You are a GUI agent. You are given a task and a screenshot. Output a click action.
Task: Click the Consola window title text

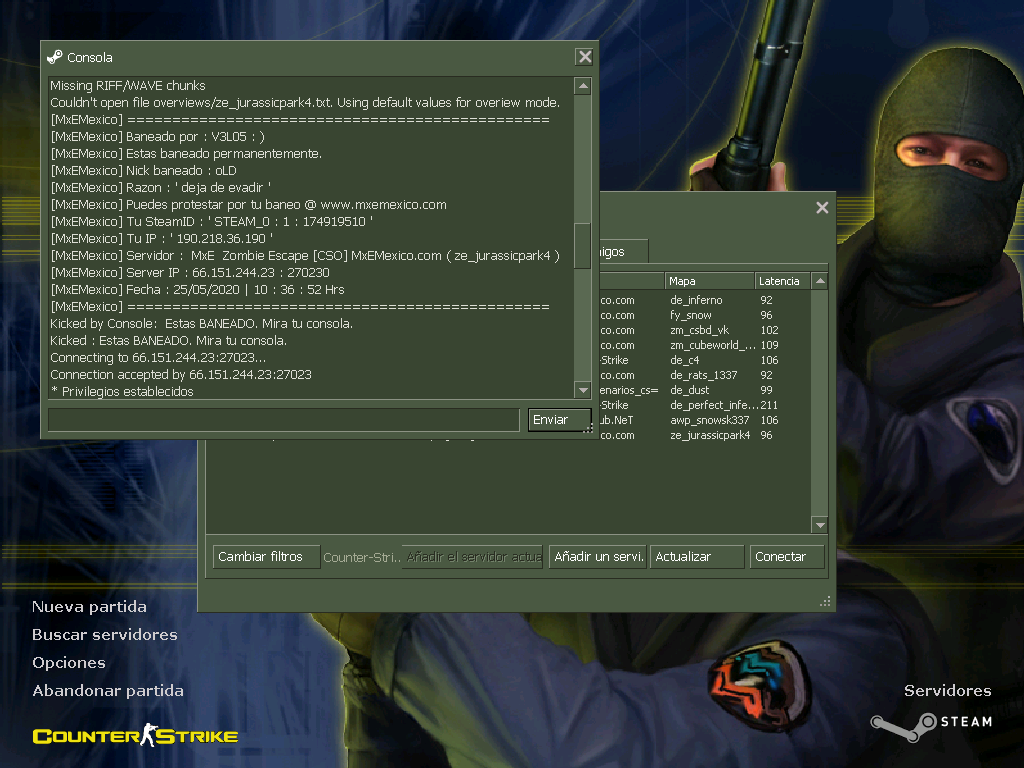[x=89, y=57]
